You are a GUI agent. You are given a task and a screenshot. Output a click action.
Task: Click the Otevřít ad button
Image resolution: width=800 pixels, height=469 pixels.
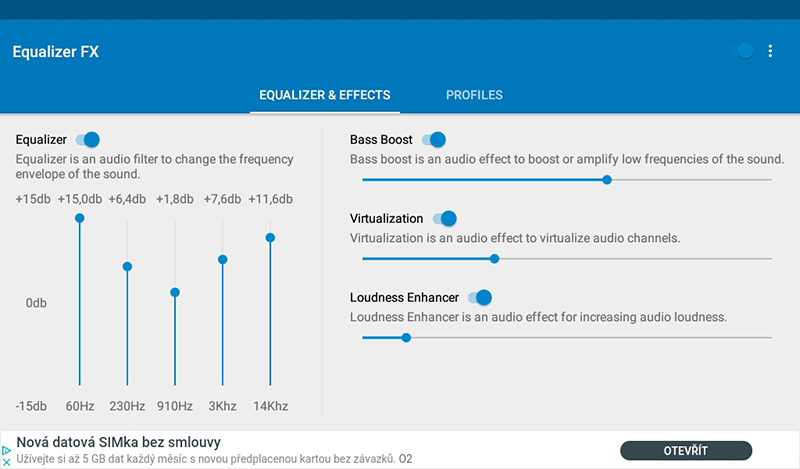(x=686, y=450)
